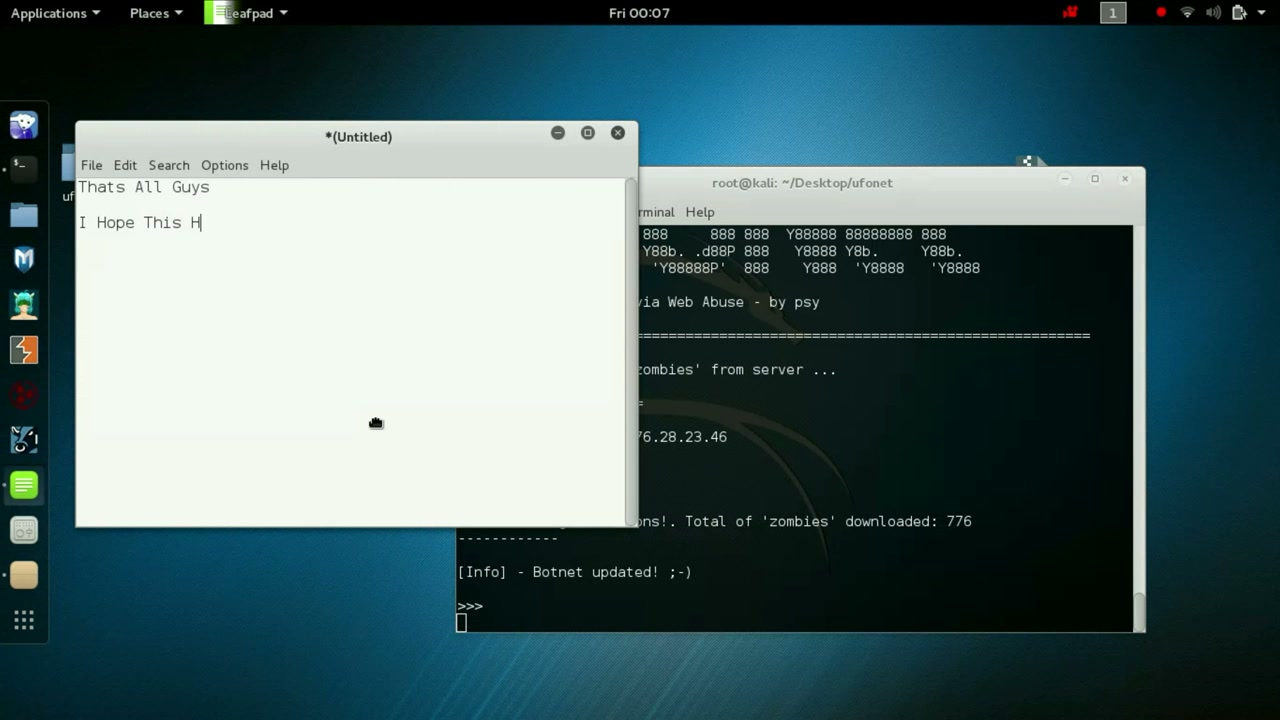Select green Leafpad icon in the dock
1280x720 pixels.
click(24, 485)
